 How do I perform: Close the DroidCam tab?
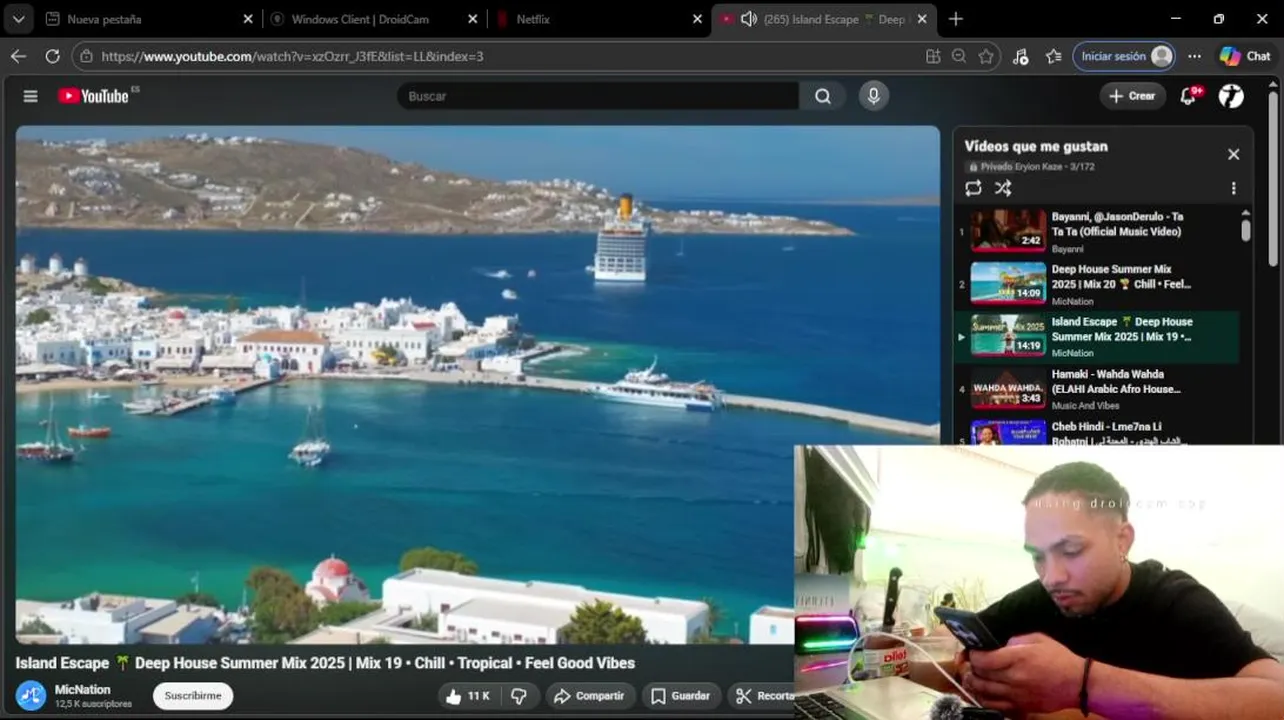coord(472,19)
